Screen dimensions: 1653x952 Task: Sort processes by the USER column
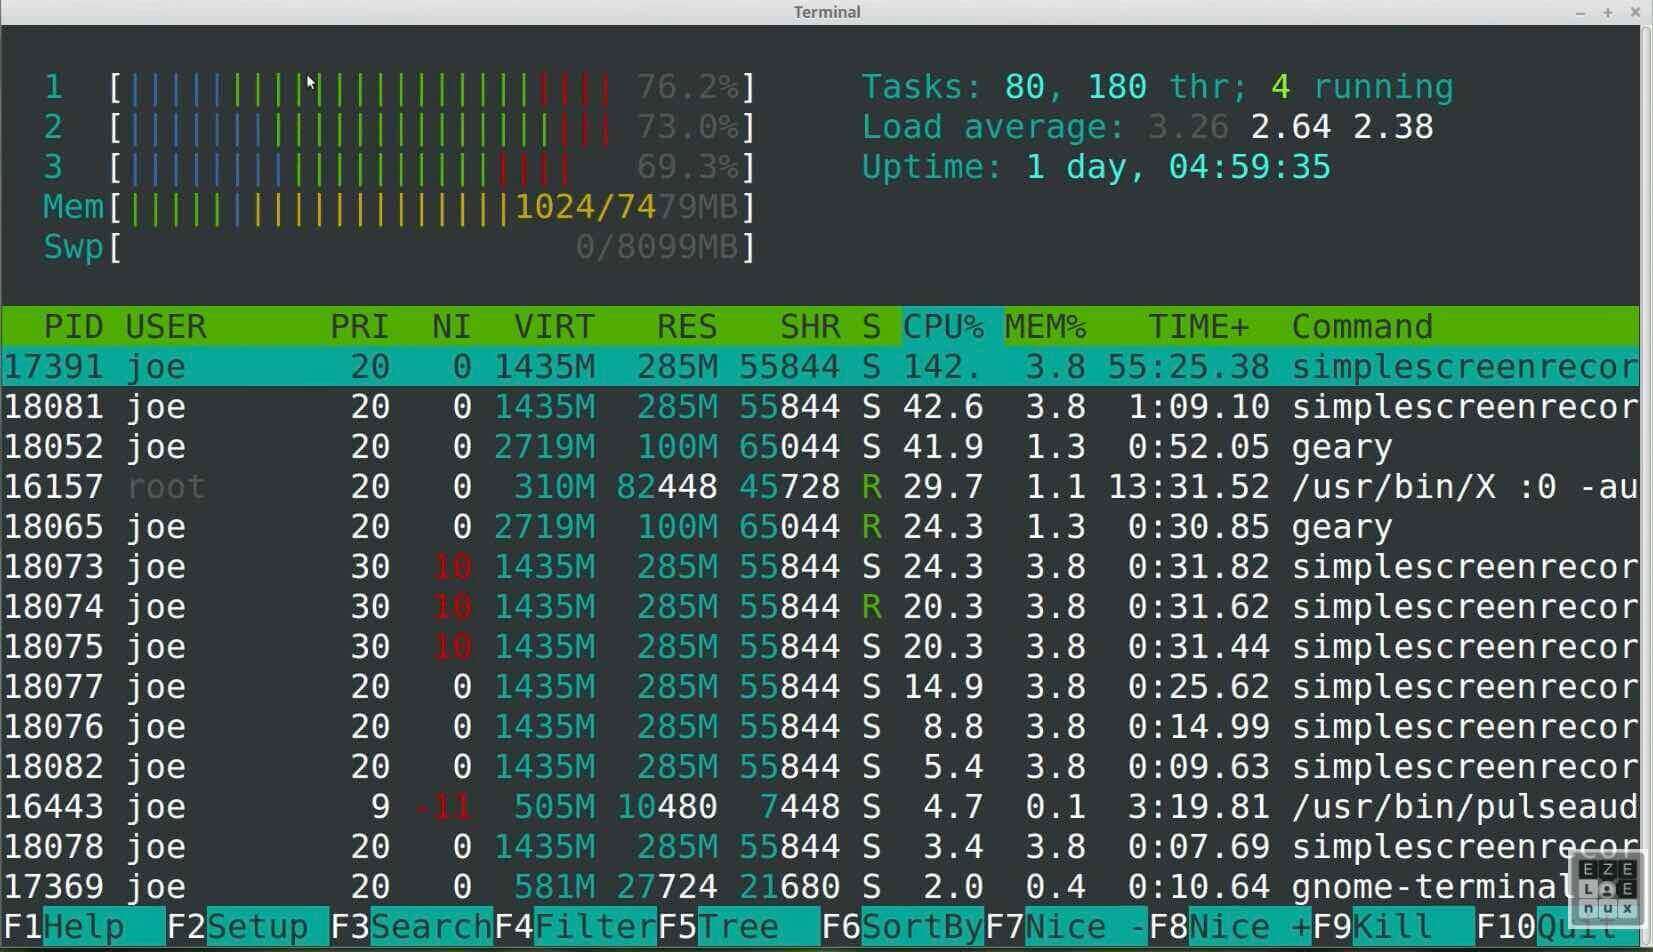[165, 326]
